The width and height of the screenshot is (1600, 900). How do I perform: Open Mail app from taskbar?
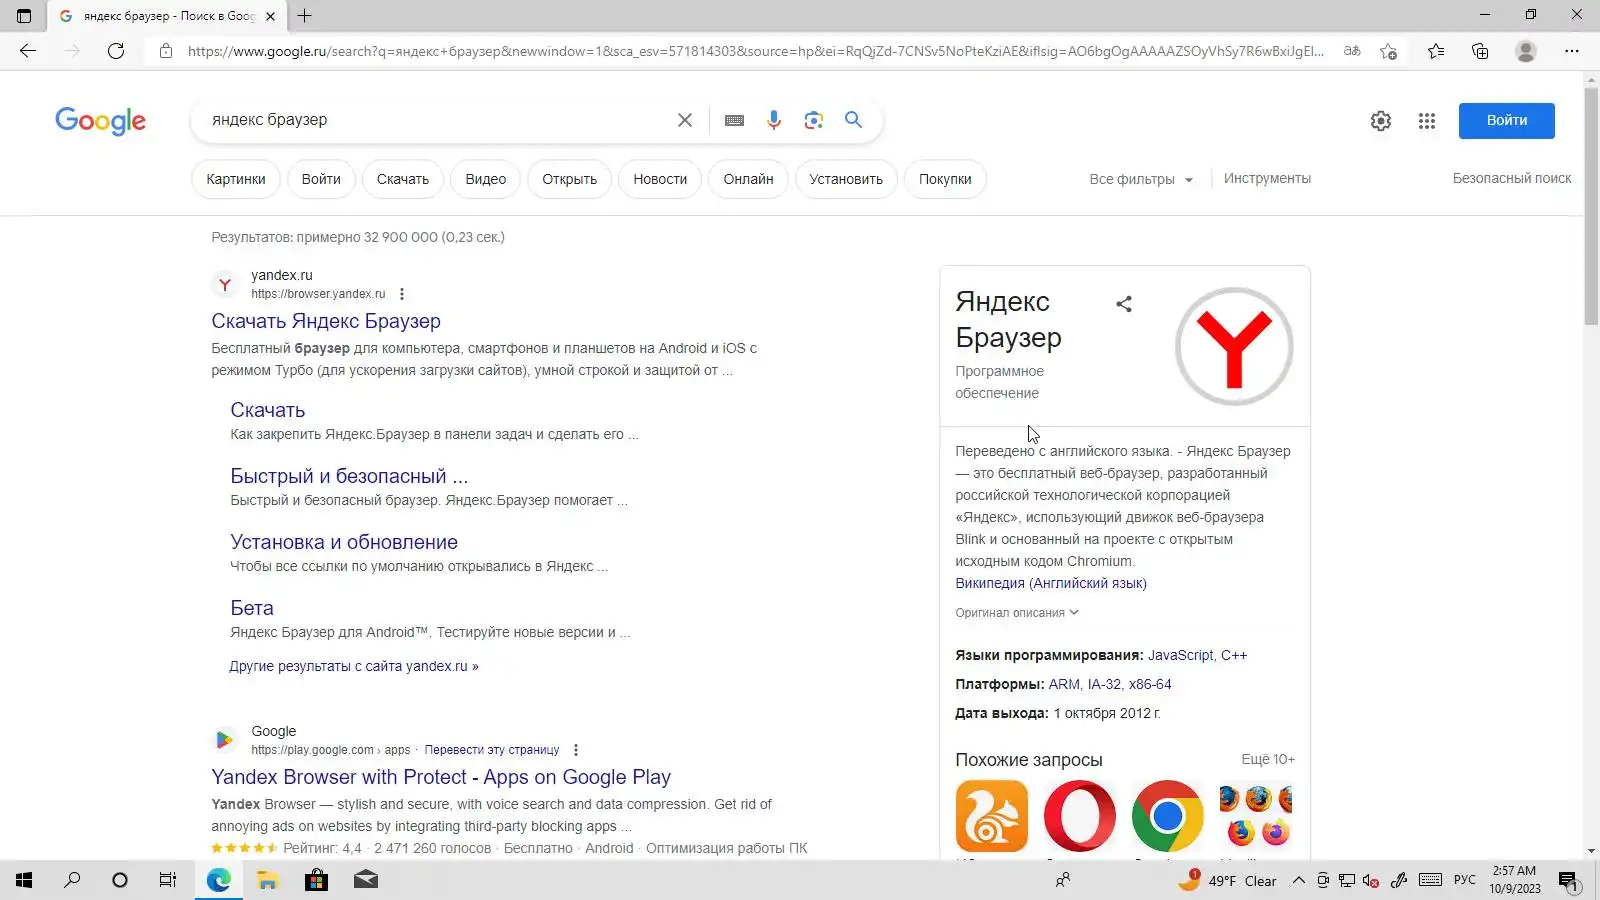click(x=365, y=880)
